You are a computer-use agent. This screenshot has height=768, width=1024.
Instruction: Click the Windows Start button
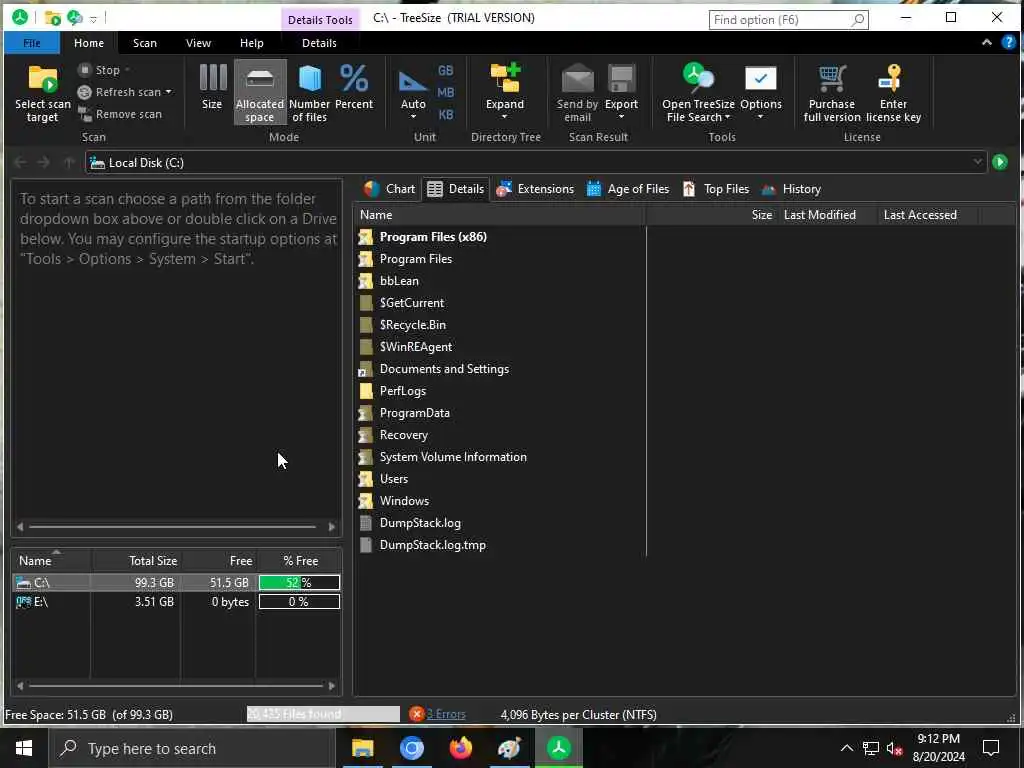point(24,748)
